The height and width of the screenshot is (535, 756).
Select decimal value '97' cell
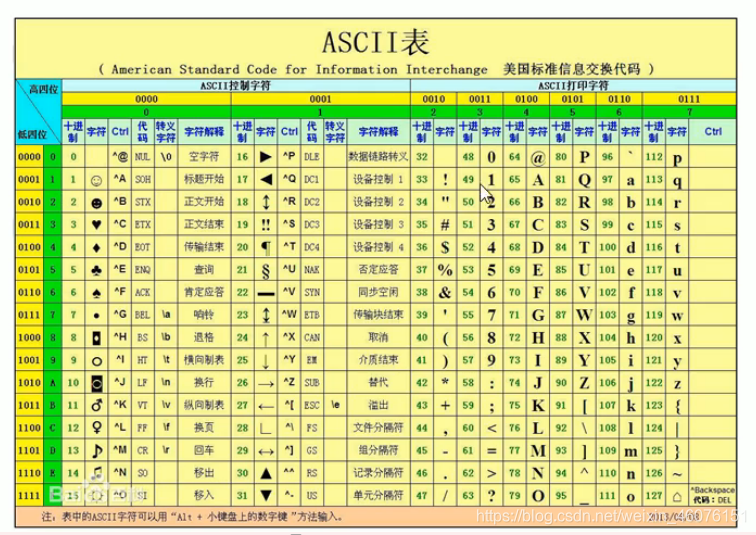(607, 180)
